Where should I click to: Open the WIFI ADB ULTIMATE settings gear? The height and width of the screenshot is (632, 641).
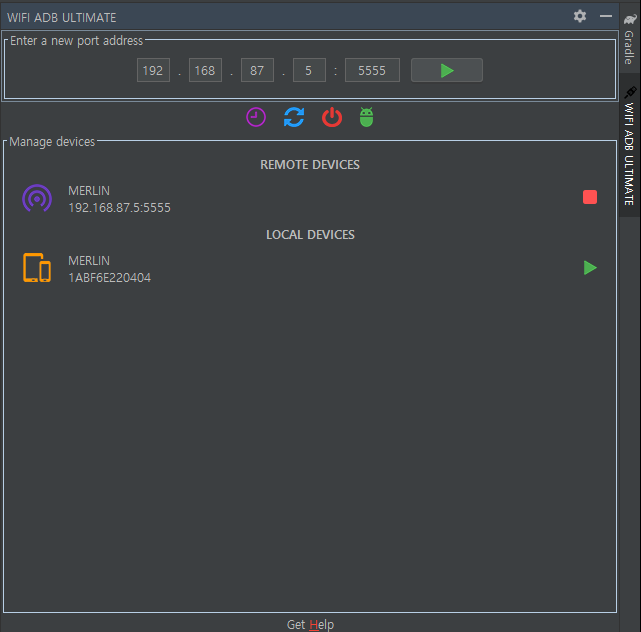pyautogui.click(x=580, y=16)
